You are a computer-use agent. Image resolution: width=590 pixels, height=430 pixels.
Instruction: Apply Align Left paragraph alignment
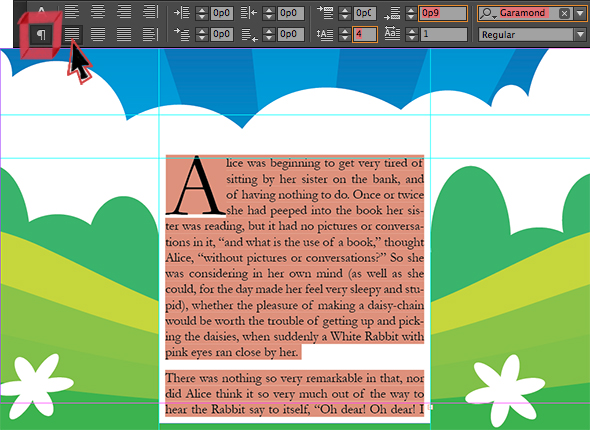coord(71,12)
